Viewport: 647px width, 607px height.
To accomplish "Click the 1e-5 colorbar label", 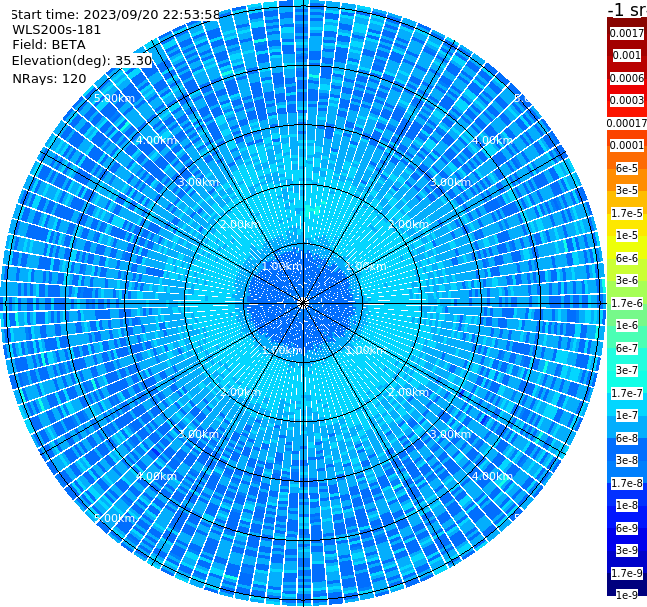I will [x=627, y=235].
